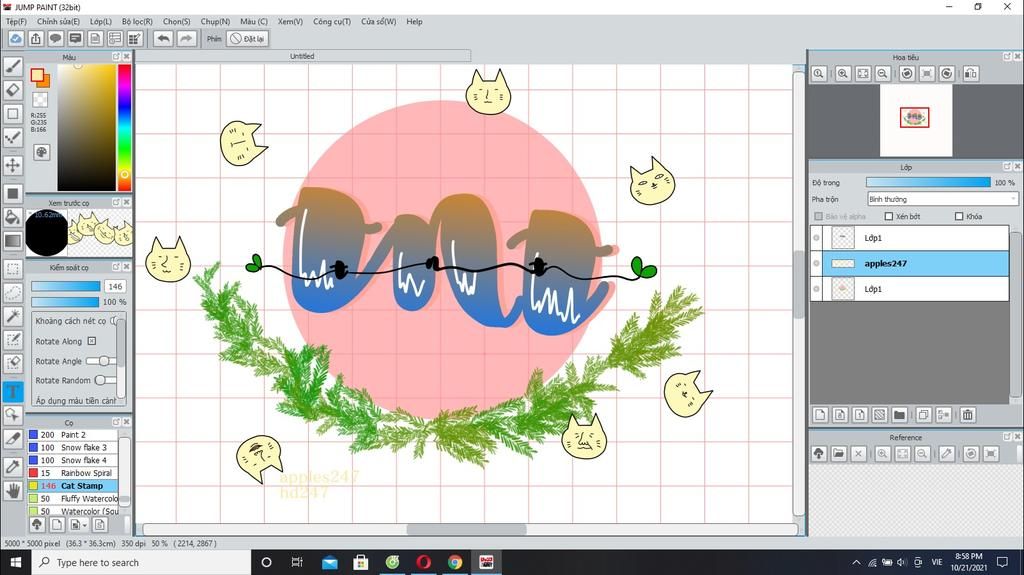This screenshot has height=575, width=1024.
Task: Select the Paint 2 brush
Action: pos(72,435)
